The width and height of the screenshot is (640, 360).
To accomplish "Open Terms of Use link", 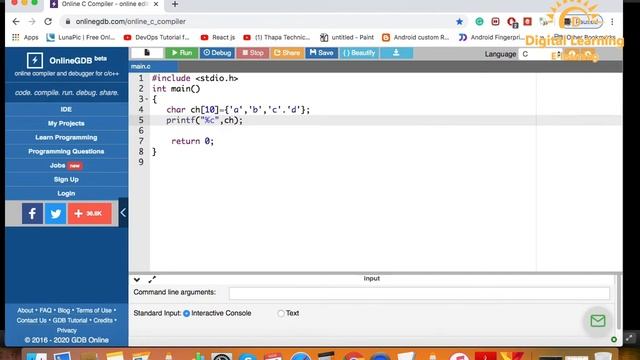I will click(x=94, y=310).
